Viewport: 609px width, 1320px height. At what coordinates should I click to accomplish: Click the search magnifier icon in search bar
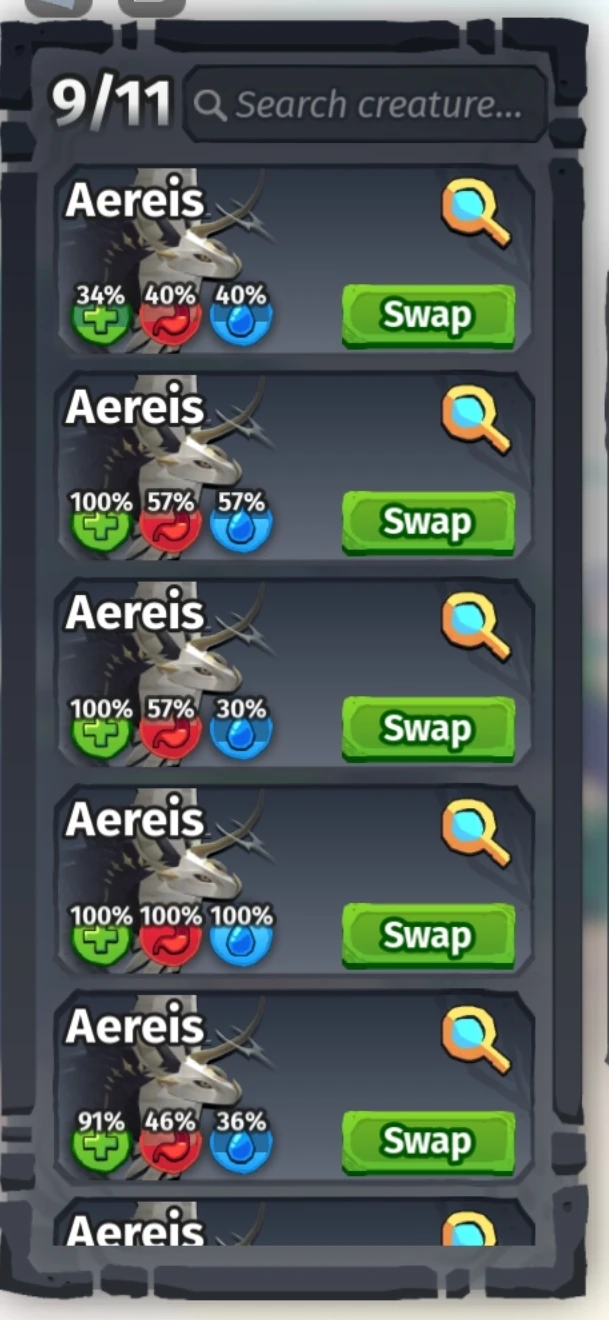210,105
